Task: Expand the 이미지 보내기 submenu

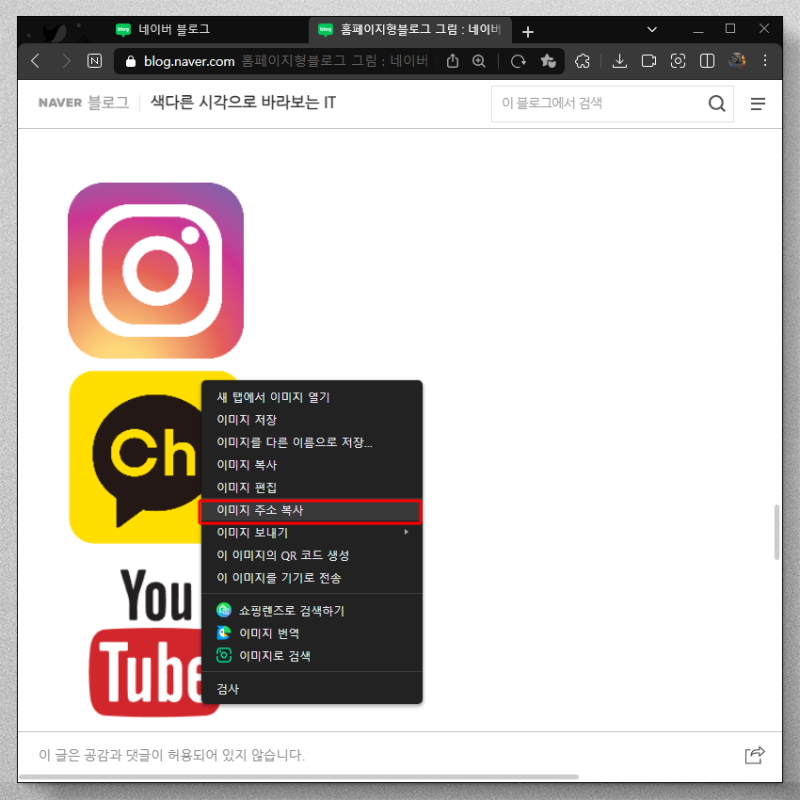Action: click(312, 533)
